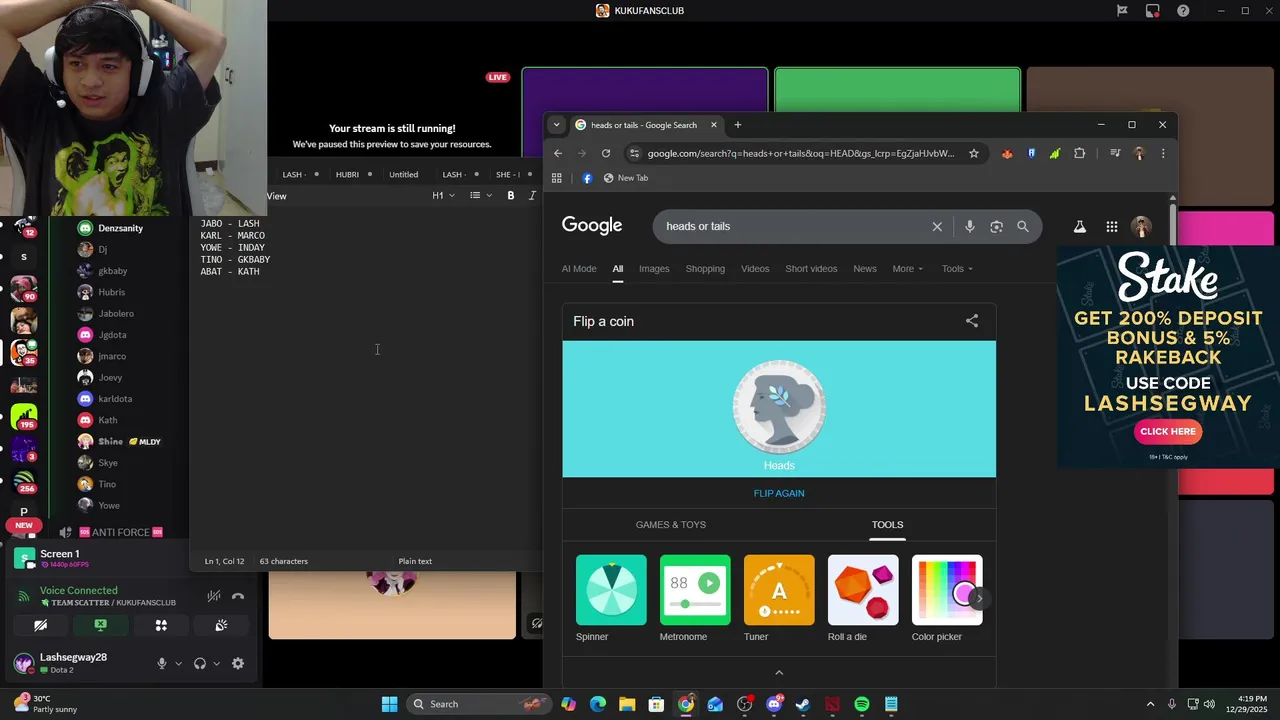The image size is (1280, 720).
Task: Open Chrome extensions puzzle icon
Action: [x=1079, y=153]
